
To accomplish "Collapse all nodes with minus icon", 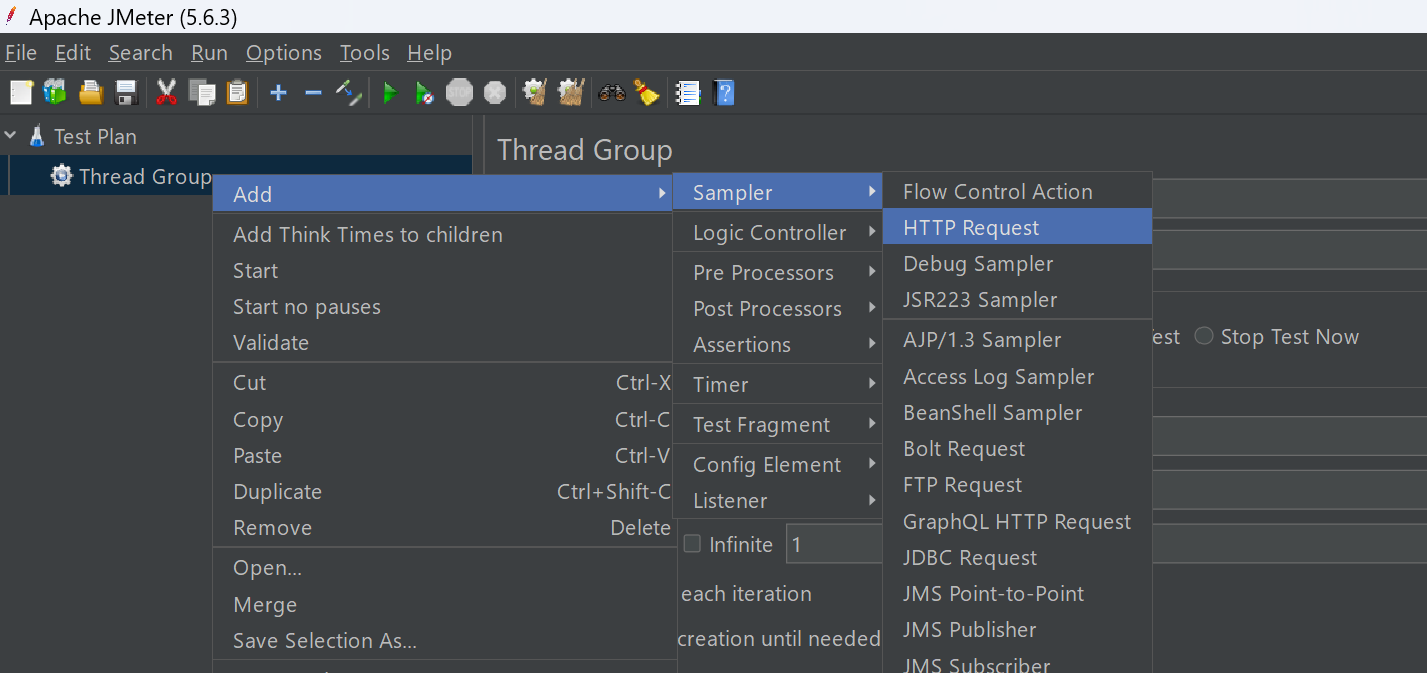I will point(313,93).
